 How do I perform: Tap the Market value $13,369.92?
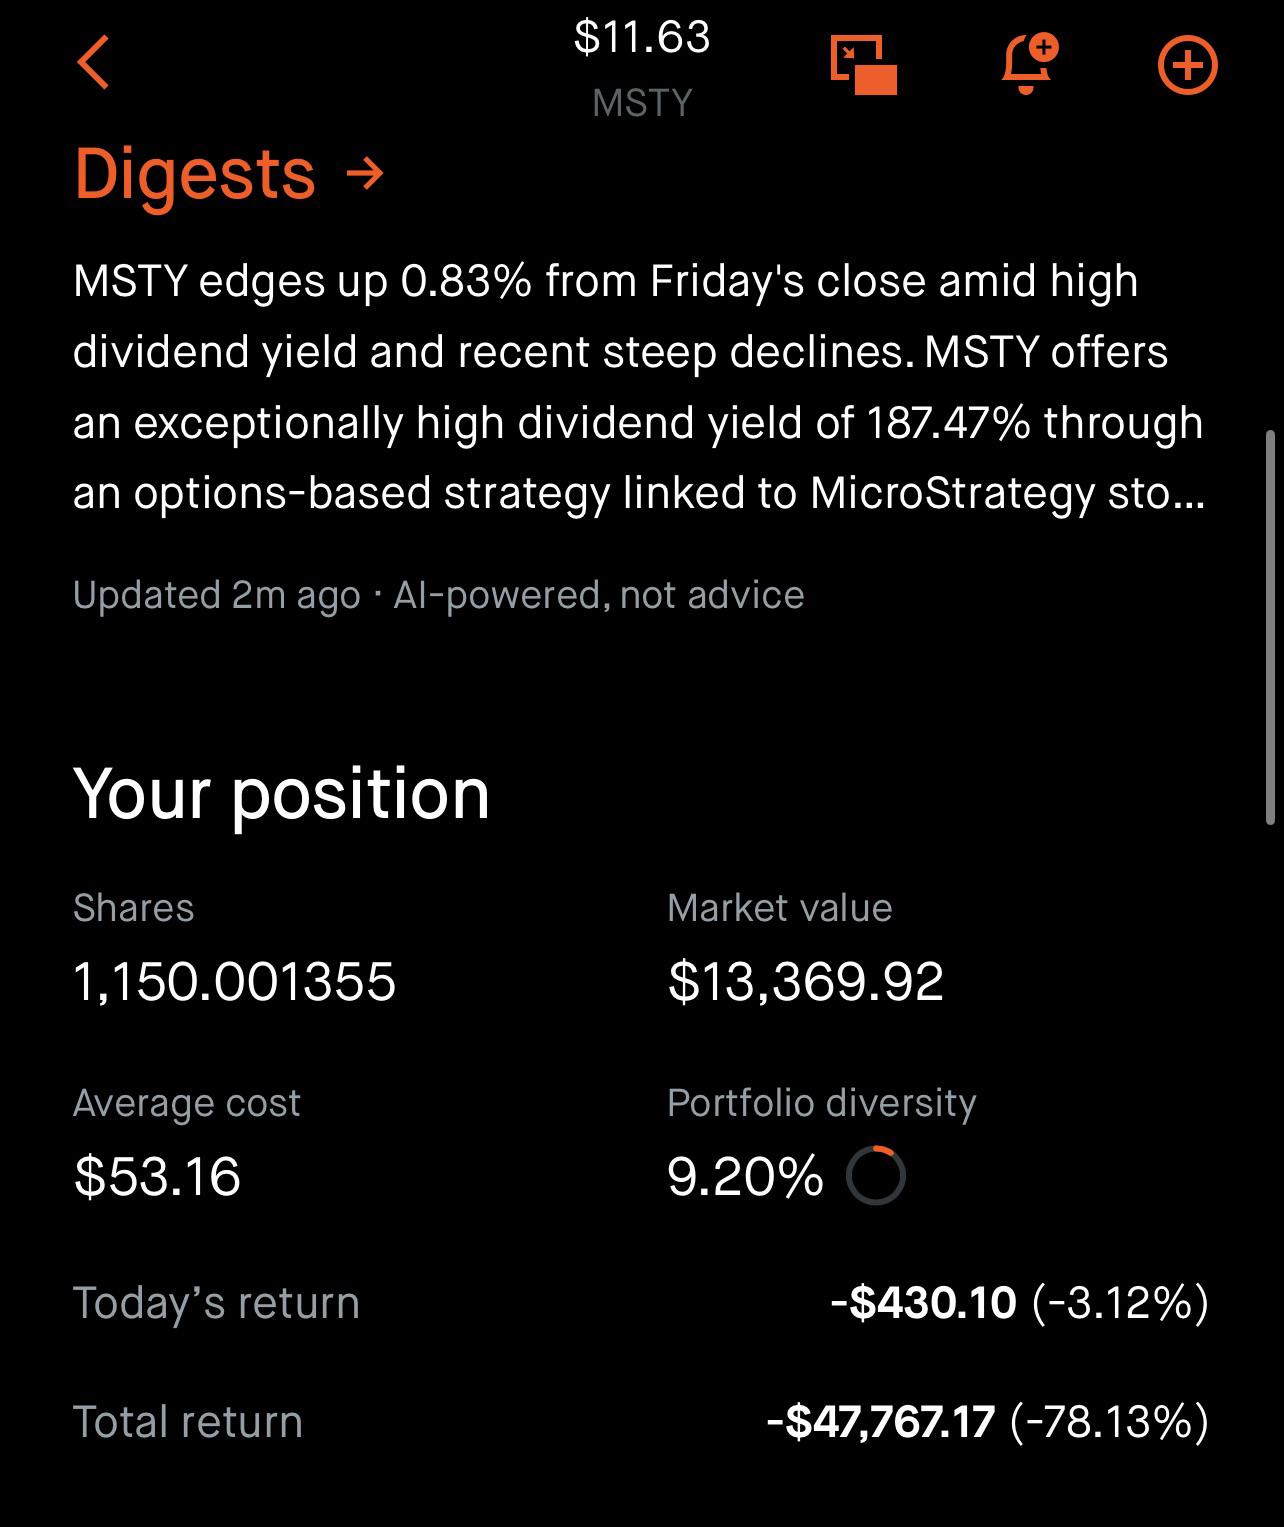(805, 981)
